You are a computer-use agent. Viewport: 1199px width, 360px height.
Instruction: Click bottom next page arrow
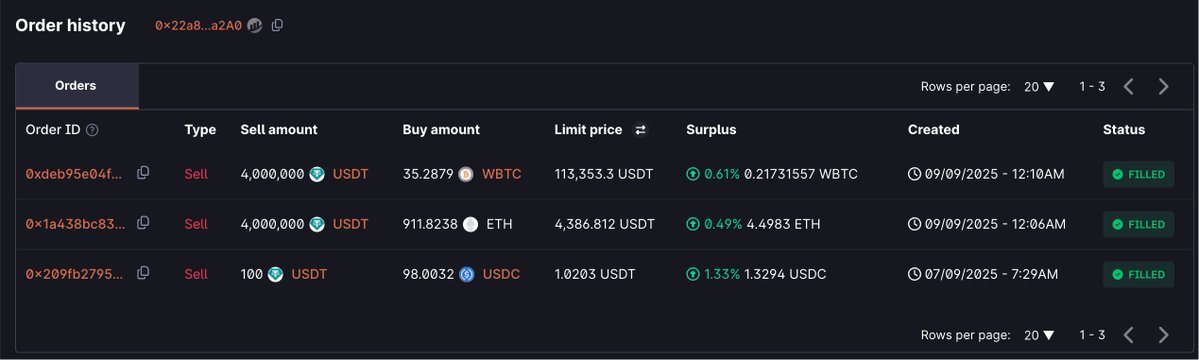click(x=1163, y=335)
